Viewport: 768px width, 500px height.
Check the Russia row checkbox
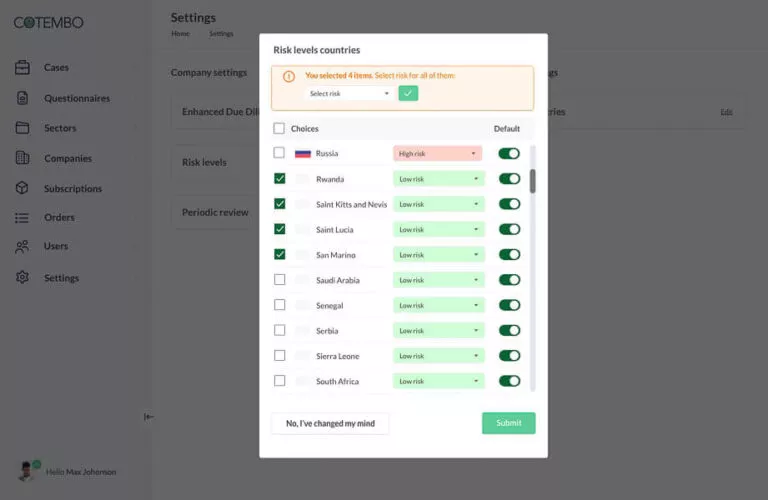[x=279, y=153]
